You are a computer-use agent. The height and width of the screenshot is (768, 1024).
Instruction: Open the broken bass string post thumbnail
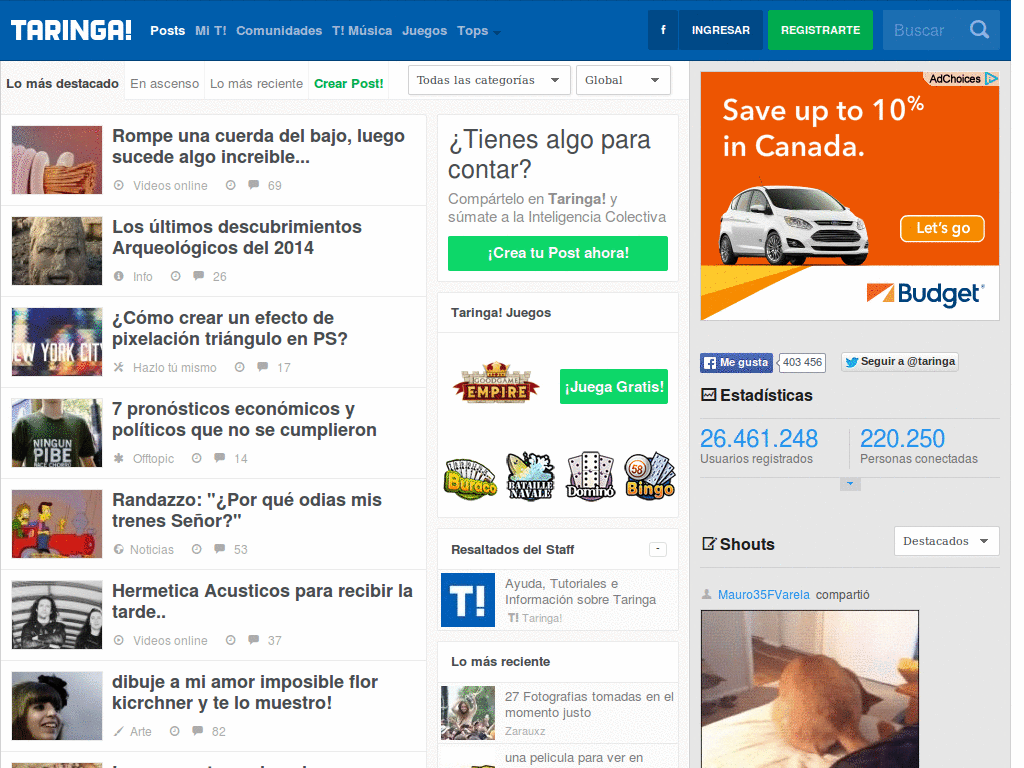coord(57,159)
